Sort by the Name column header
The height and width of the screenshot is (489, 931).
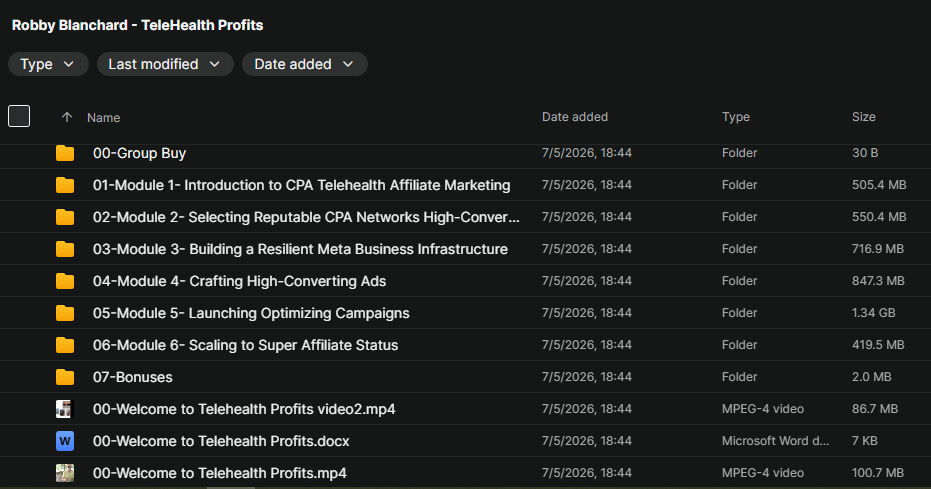(x=103, y=118)
